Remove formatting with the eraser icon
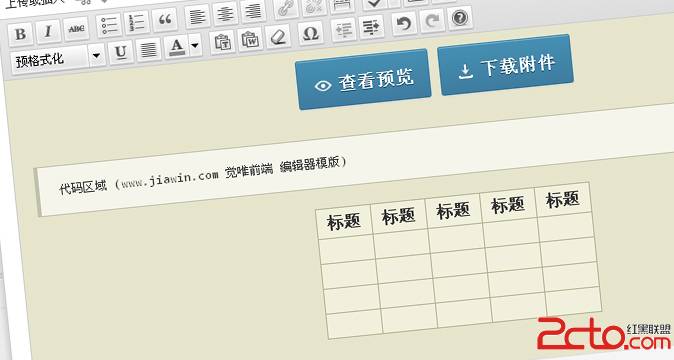This screenshot has height=360, width=674. click(279, 37)
